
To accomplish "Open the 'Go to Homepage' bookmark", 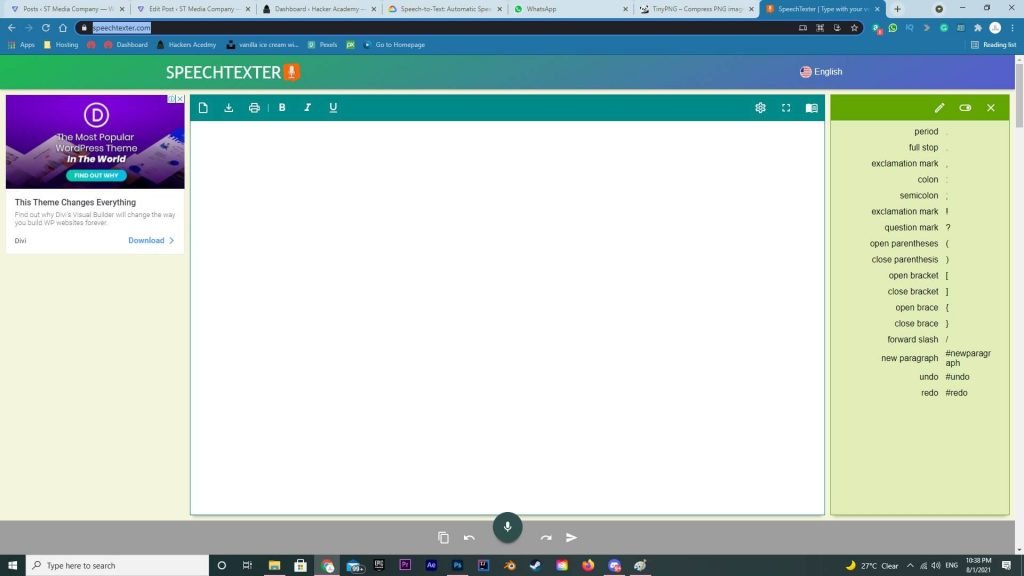I will (x=394, y=45).
